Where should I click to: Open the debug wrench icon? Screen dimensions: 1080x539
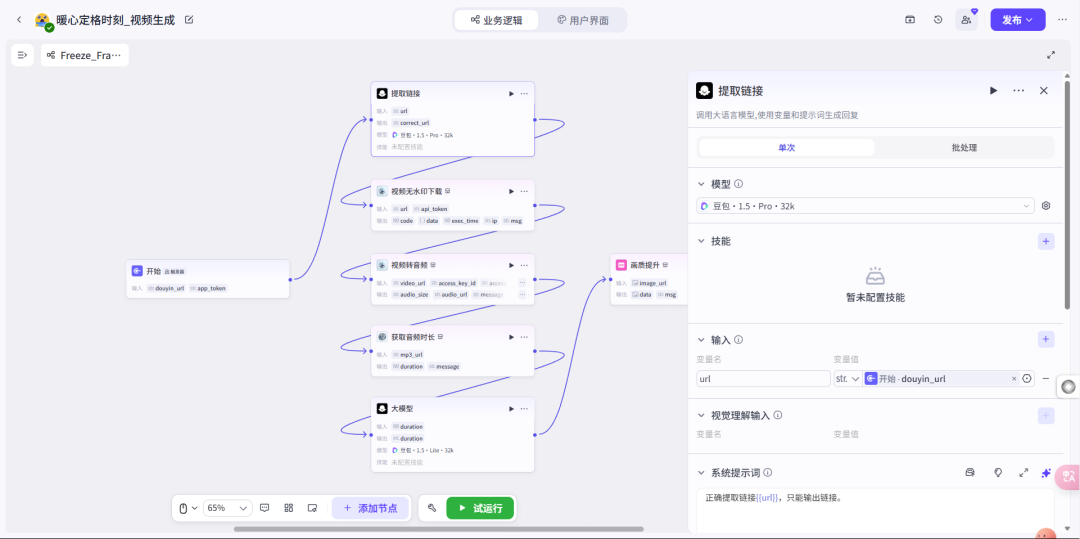[432, 508]
